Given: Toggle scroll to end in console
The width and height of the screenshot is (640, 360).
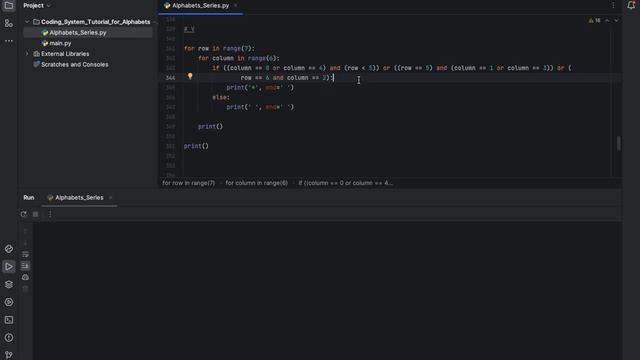Looking at the screenshot, I should tap(25, 266).
